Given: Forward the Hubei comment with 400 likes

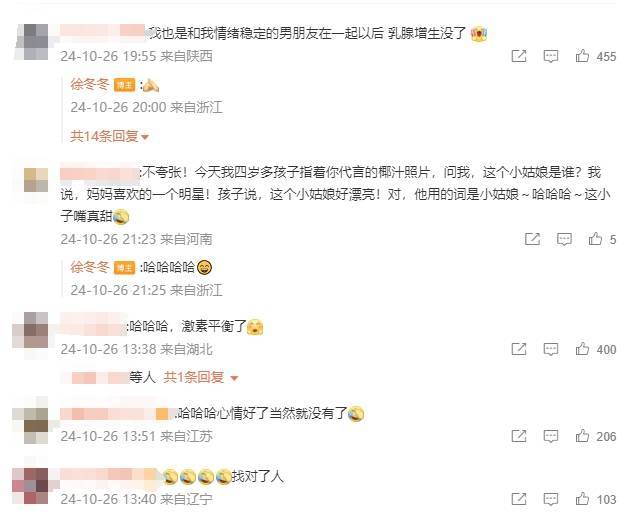Looking at the screenshot, I should tap(519, 349).
